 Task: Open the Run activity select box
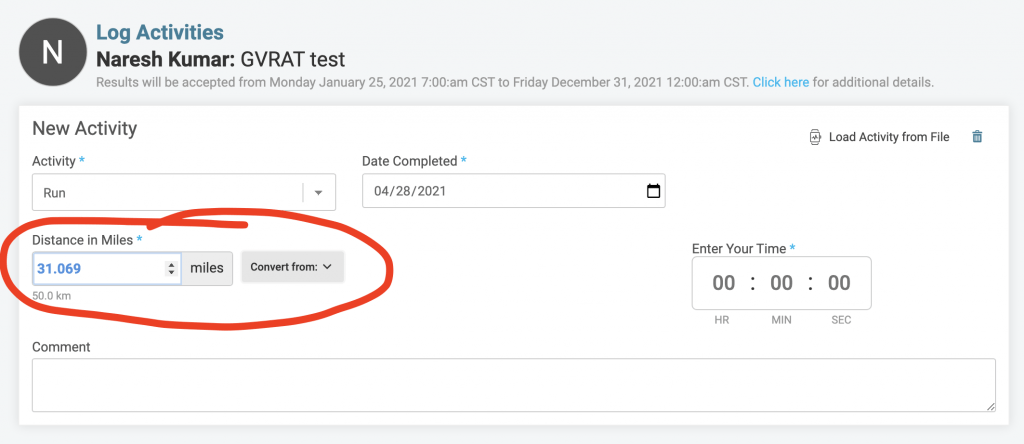pyautogui.click(x=184, y=193)
